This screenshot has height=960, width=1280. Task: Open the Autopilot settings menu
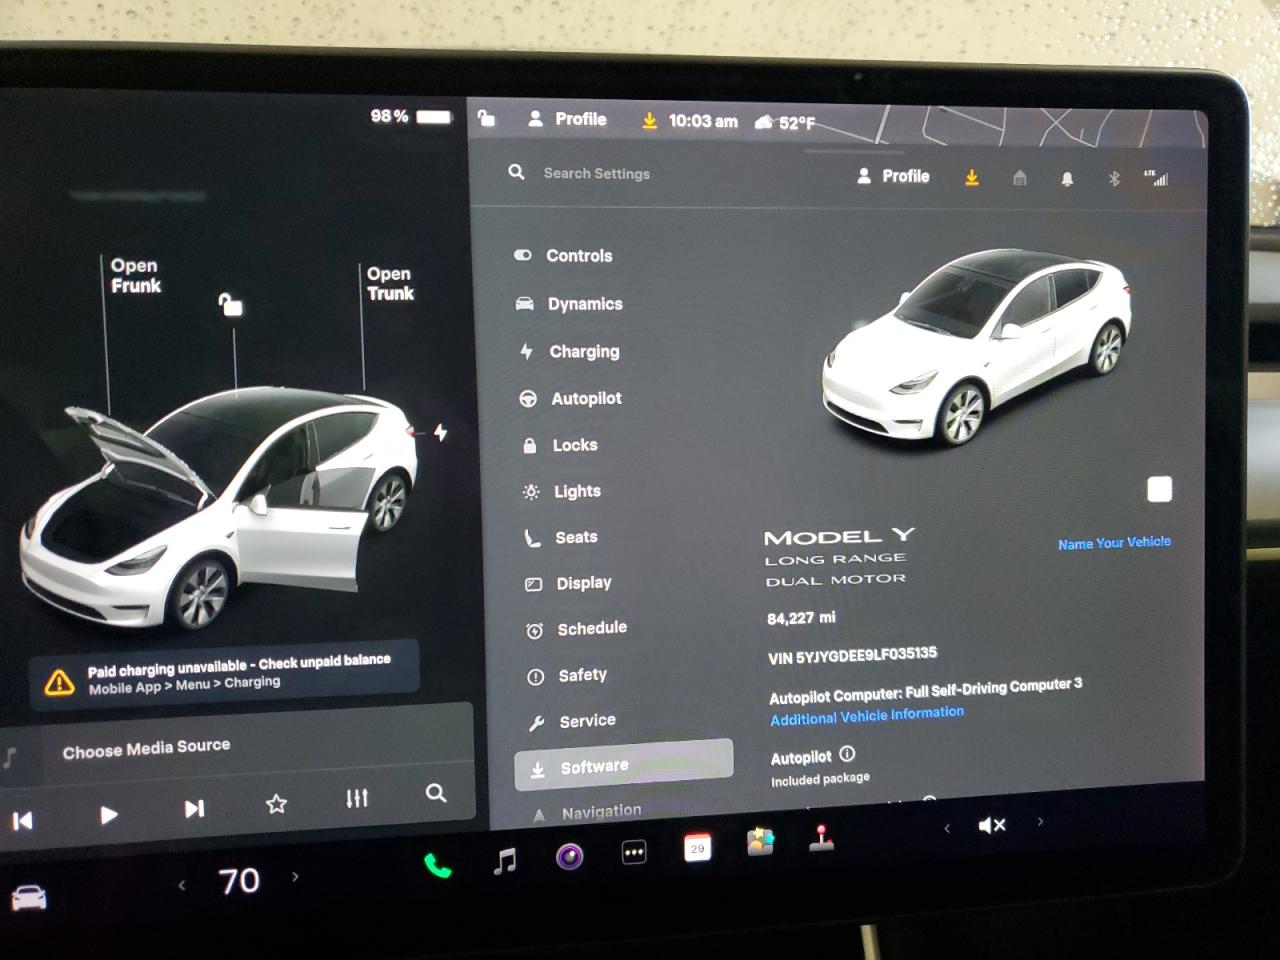coord(586,398)
